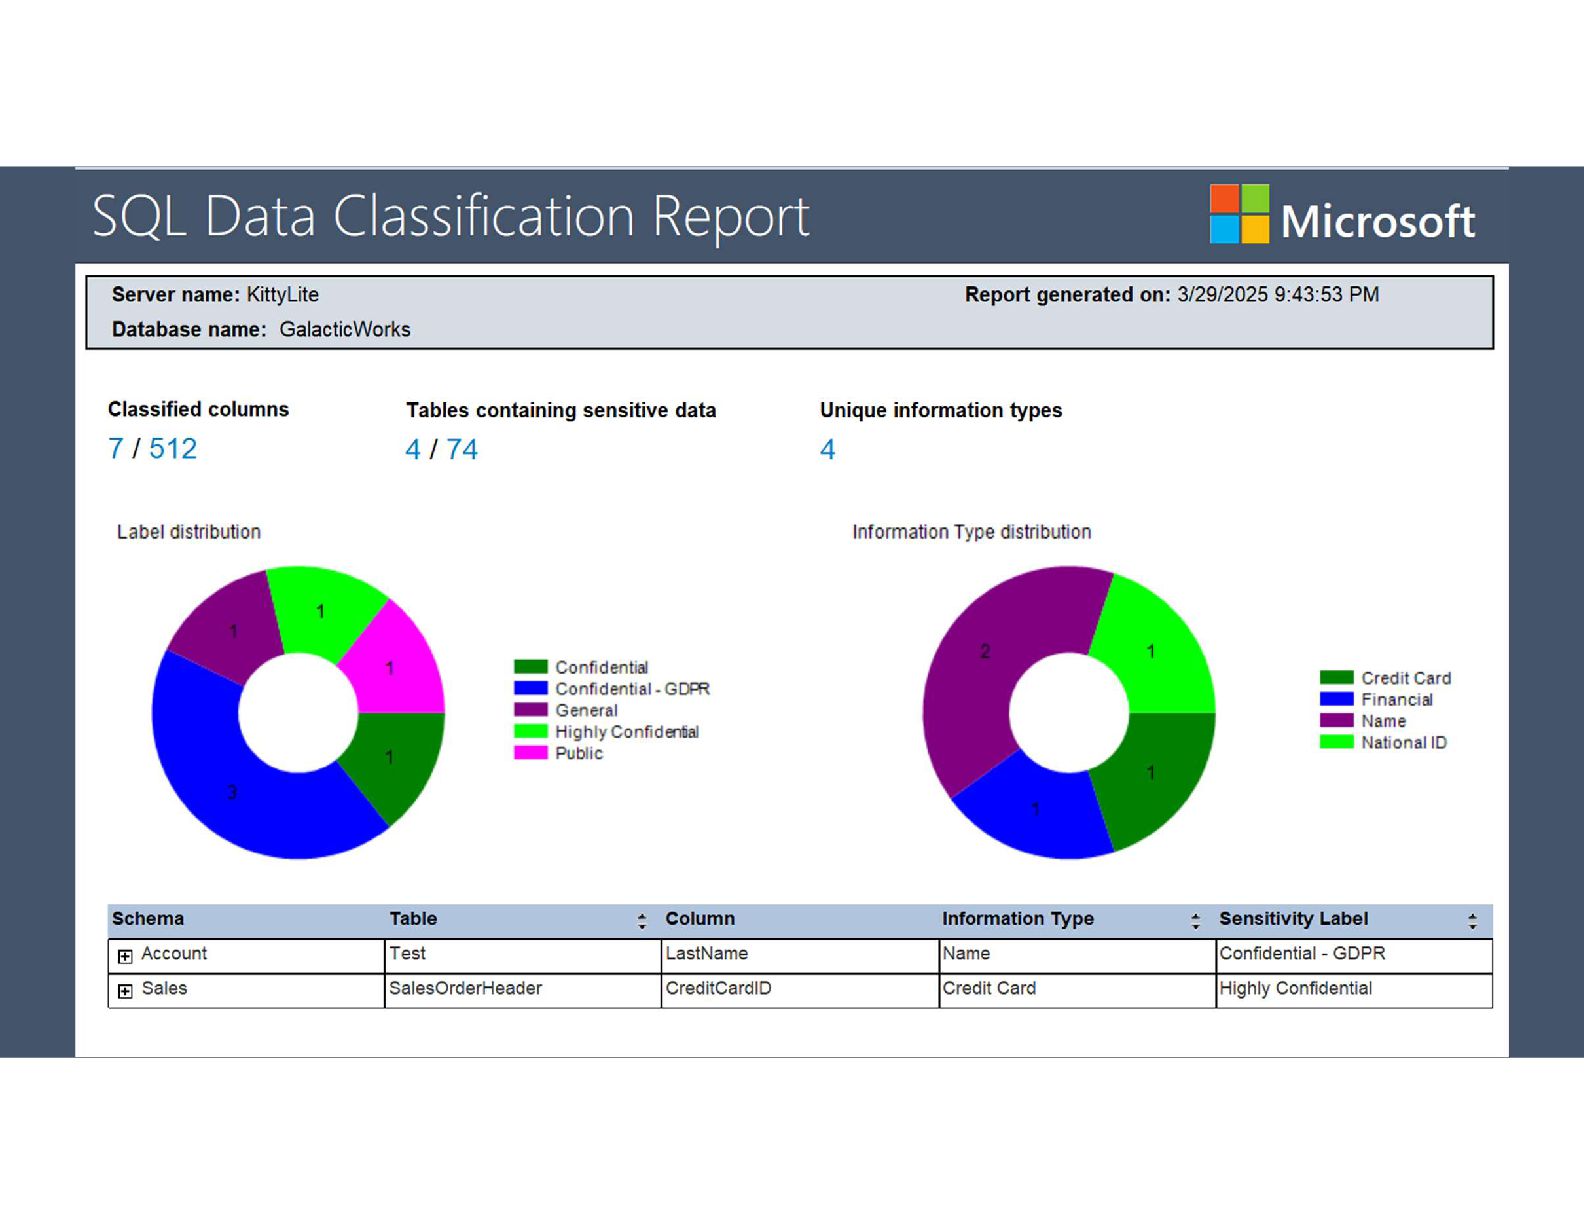Select the CreditCardID cell
The width and height of the screenshot is (1584, 1224).
pyautogui.click(x=800, y=991)
